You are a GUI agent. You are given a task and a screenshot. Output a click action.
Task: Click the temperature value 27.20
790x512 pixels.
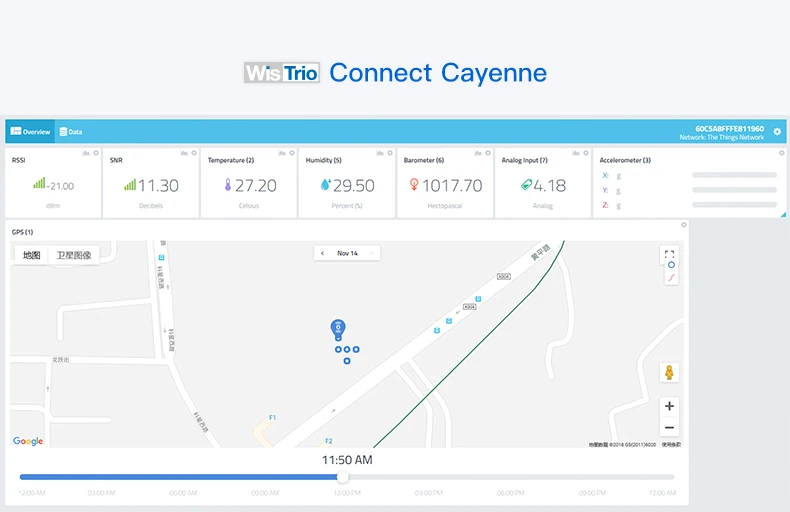point(256,185)
